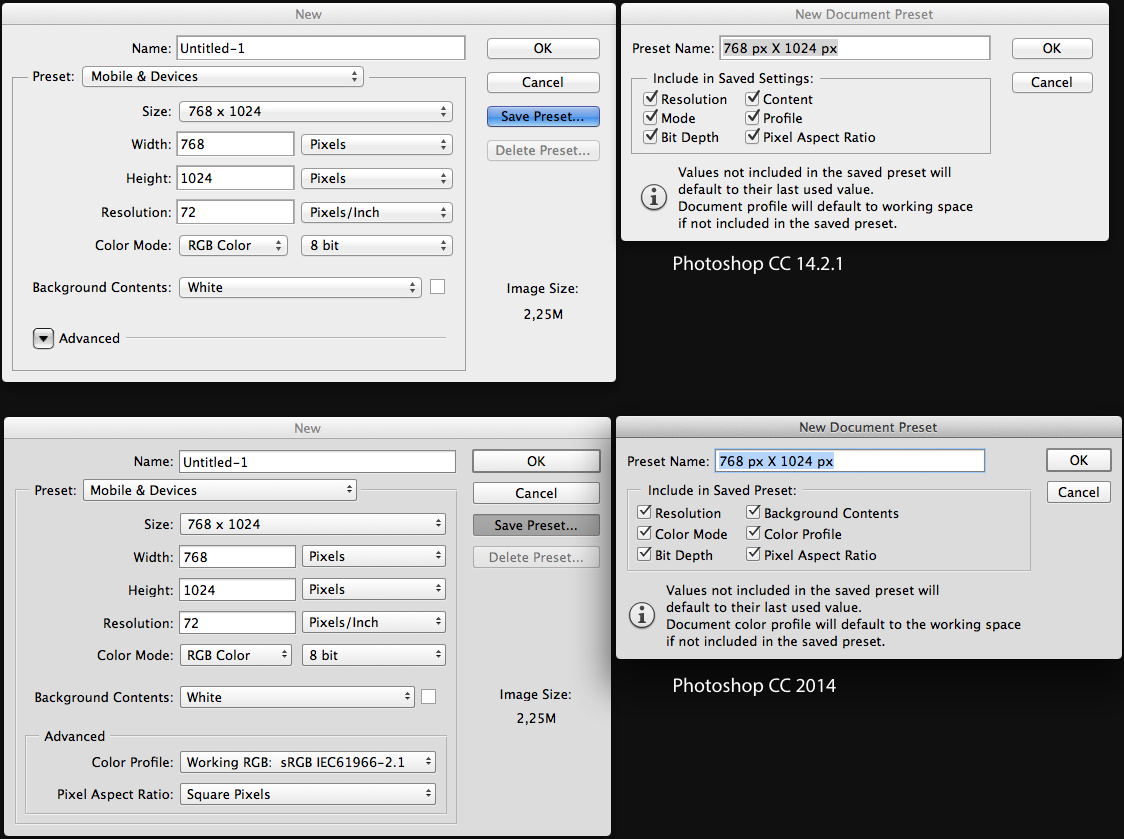Open Width units dropdown in top New dialog
This screenshot has width=1124, height=839.
coord(376,144)
